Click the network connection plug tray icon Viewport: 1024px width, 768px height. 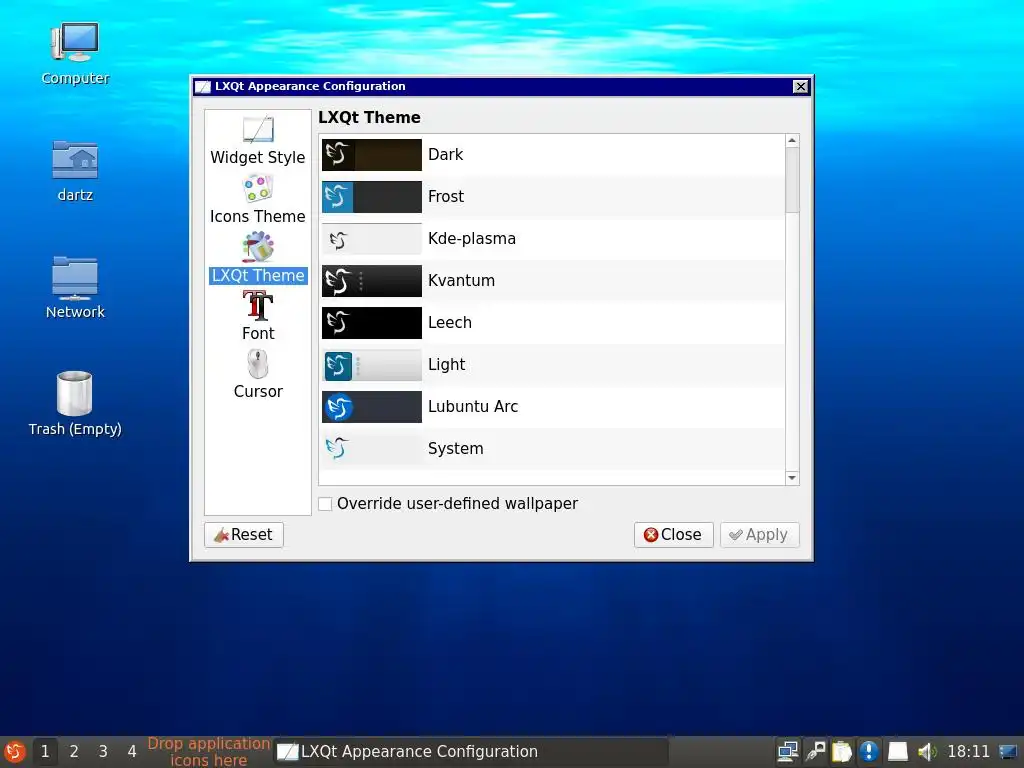(815, 752)
